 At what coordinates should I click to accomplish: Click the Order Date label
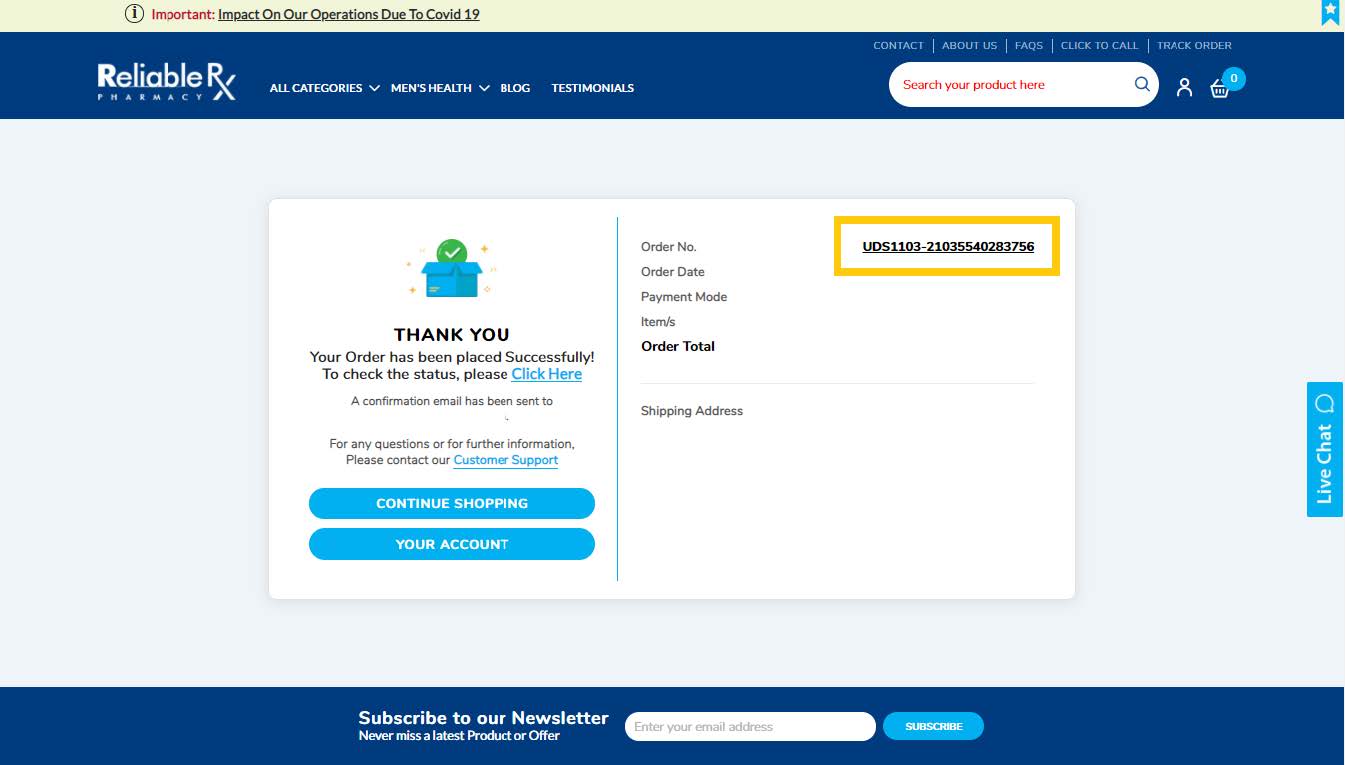pyautogui.click(x=673, y=272)
